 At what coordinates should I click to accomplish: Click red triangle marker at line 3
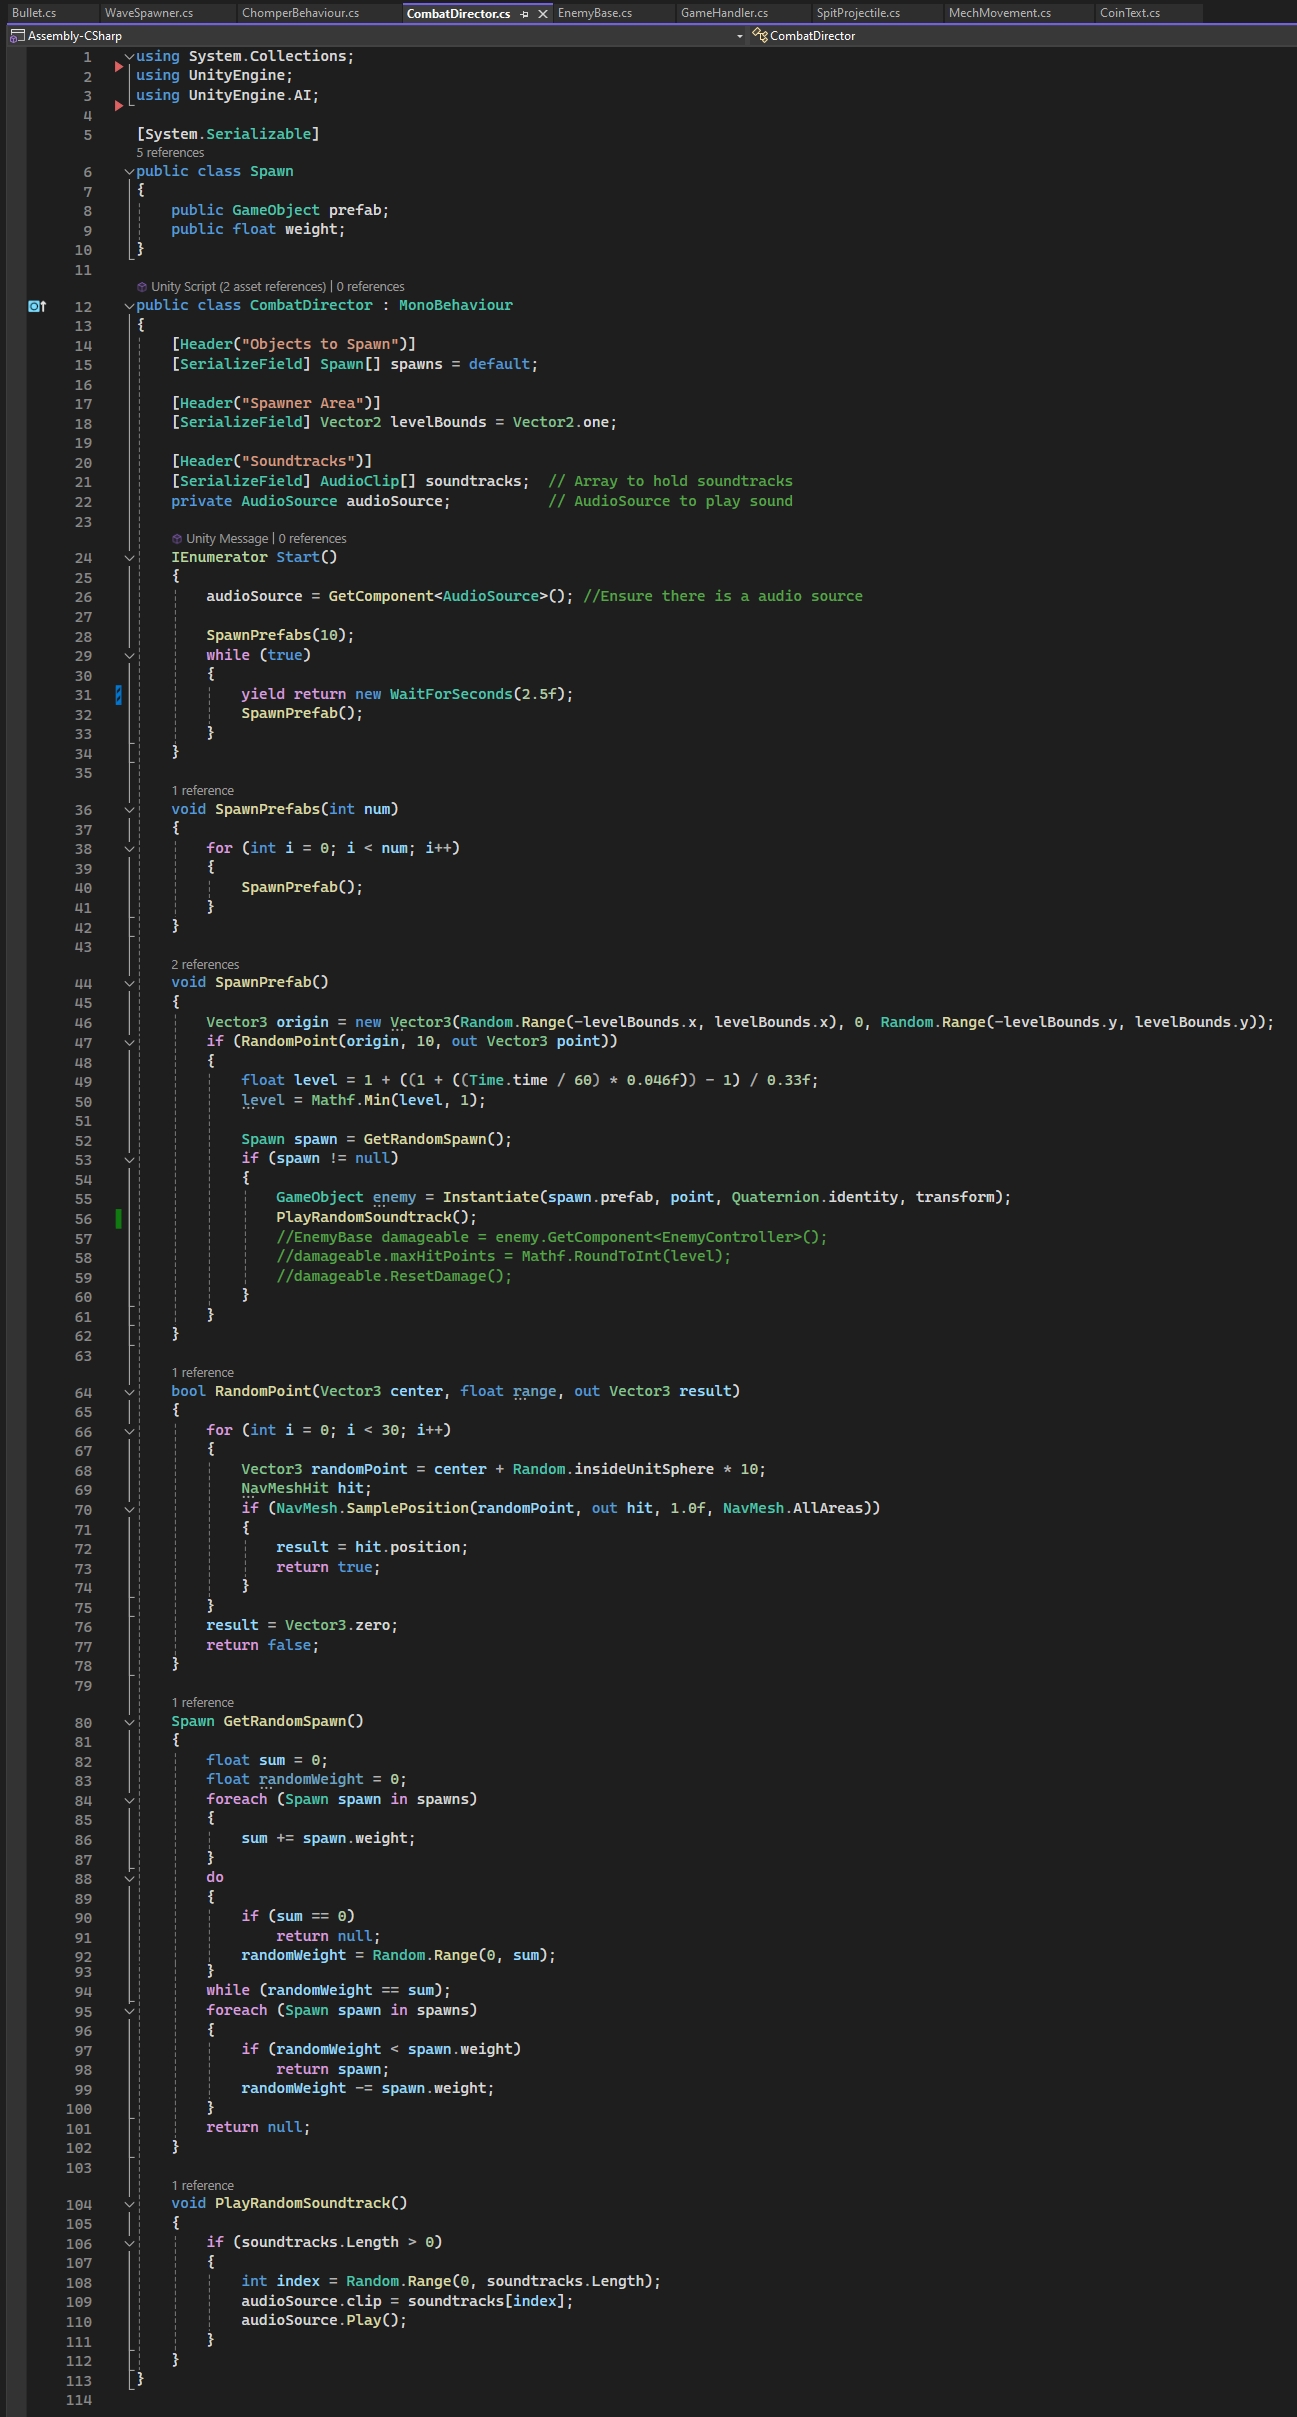[118, 105]
